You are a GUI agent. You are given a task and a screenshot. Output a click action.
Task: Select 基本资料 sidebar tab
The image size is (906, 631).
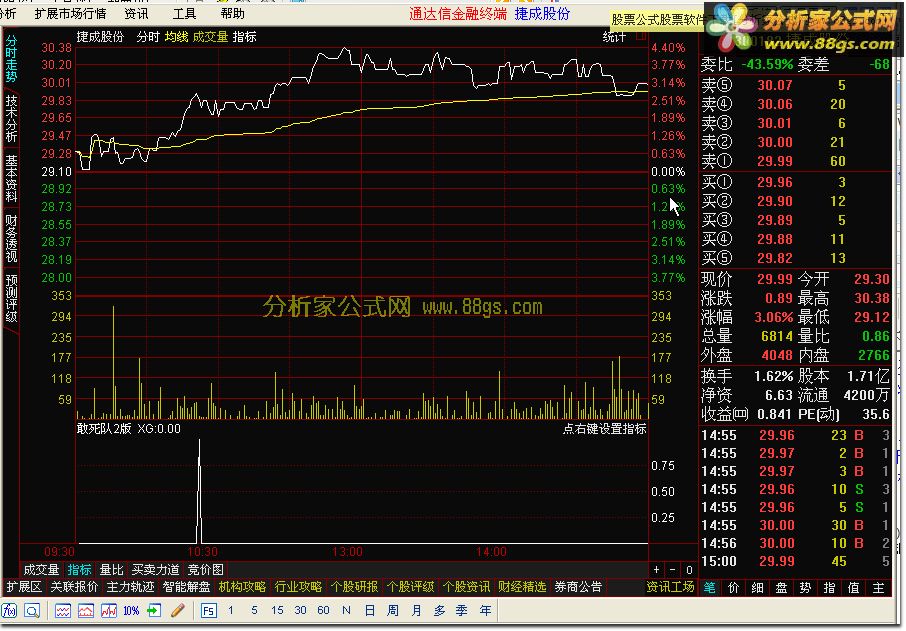click(11, 178)
